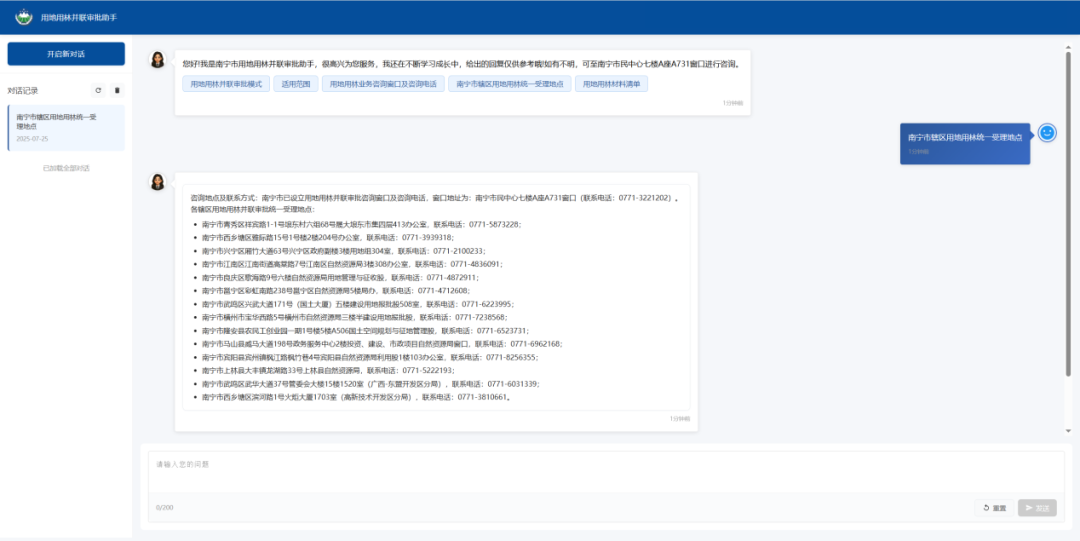
Task: Pick the 用地用林材料清单 suggestion chip
Action: [x=612, y=84]
